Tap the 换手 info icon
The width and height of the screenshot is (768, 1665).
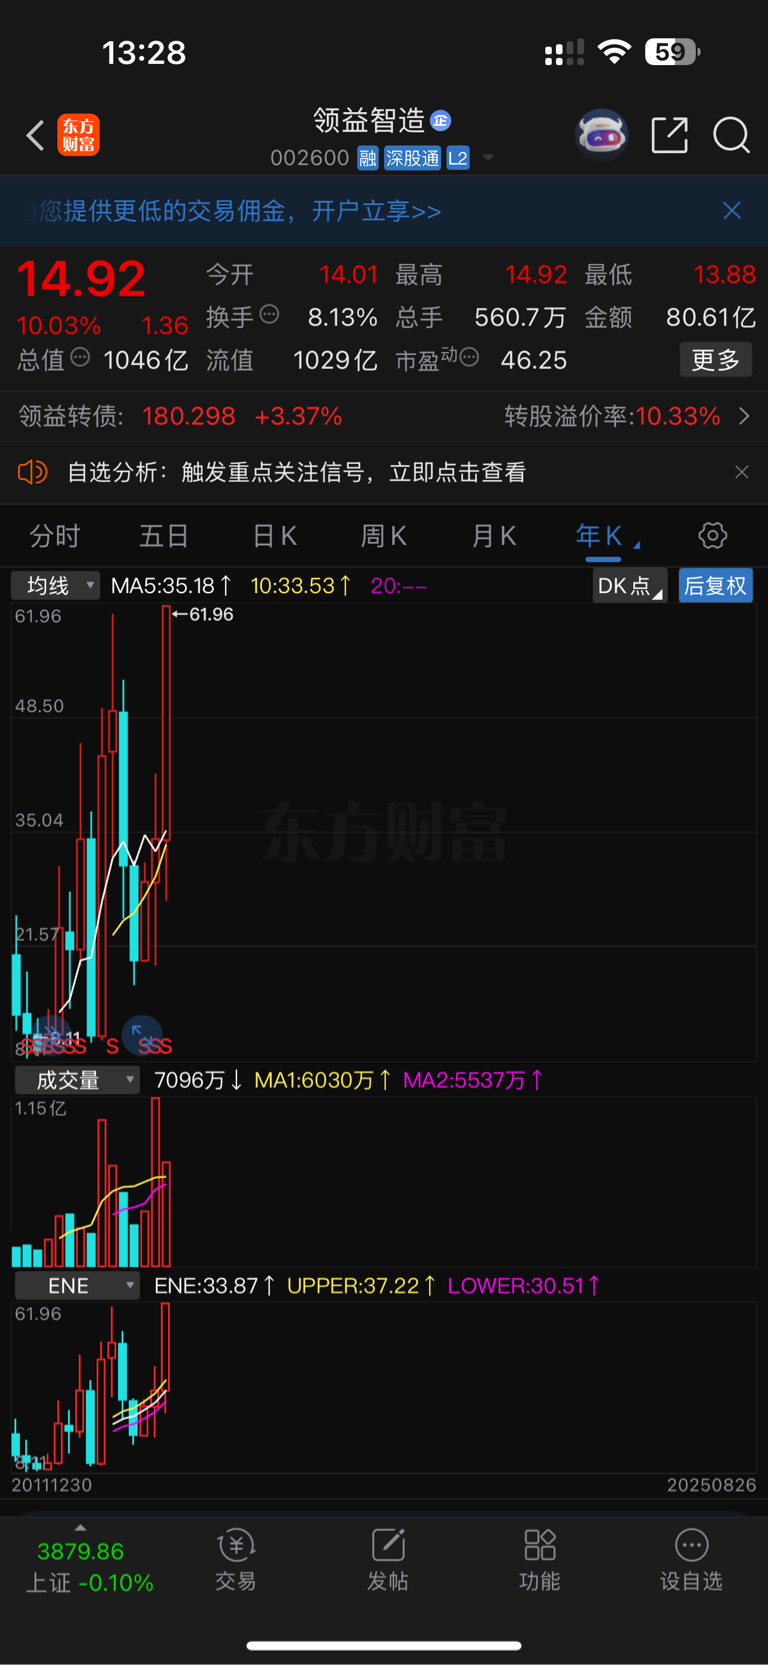[269, 315]
